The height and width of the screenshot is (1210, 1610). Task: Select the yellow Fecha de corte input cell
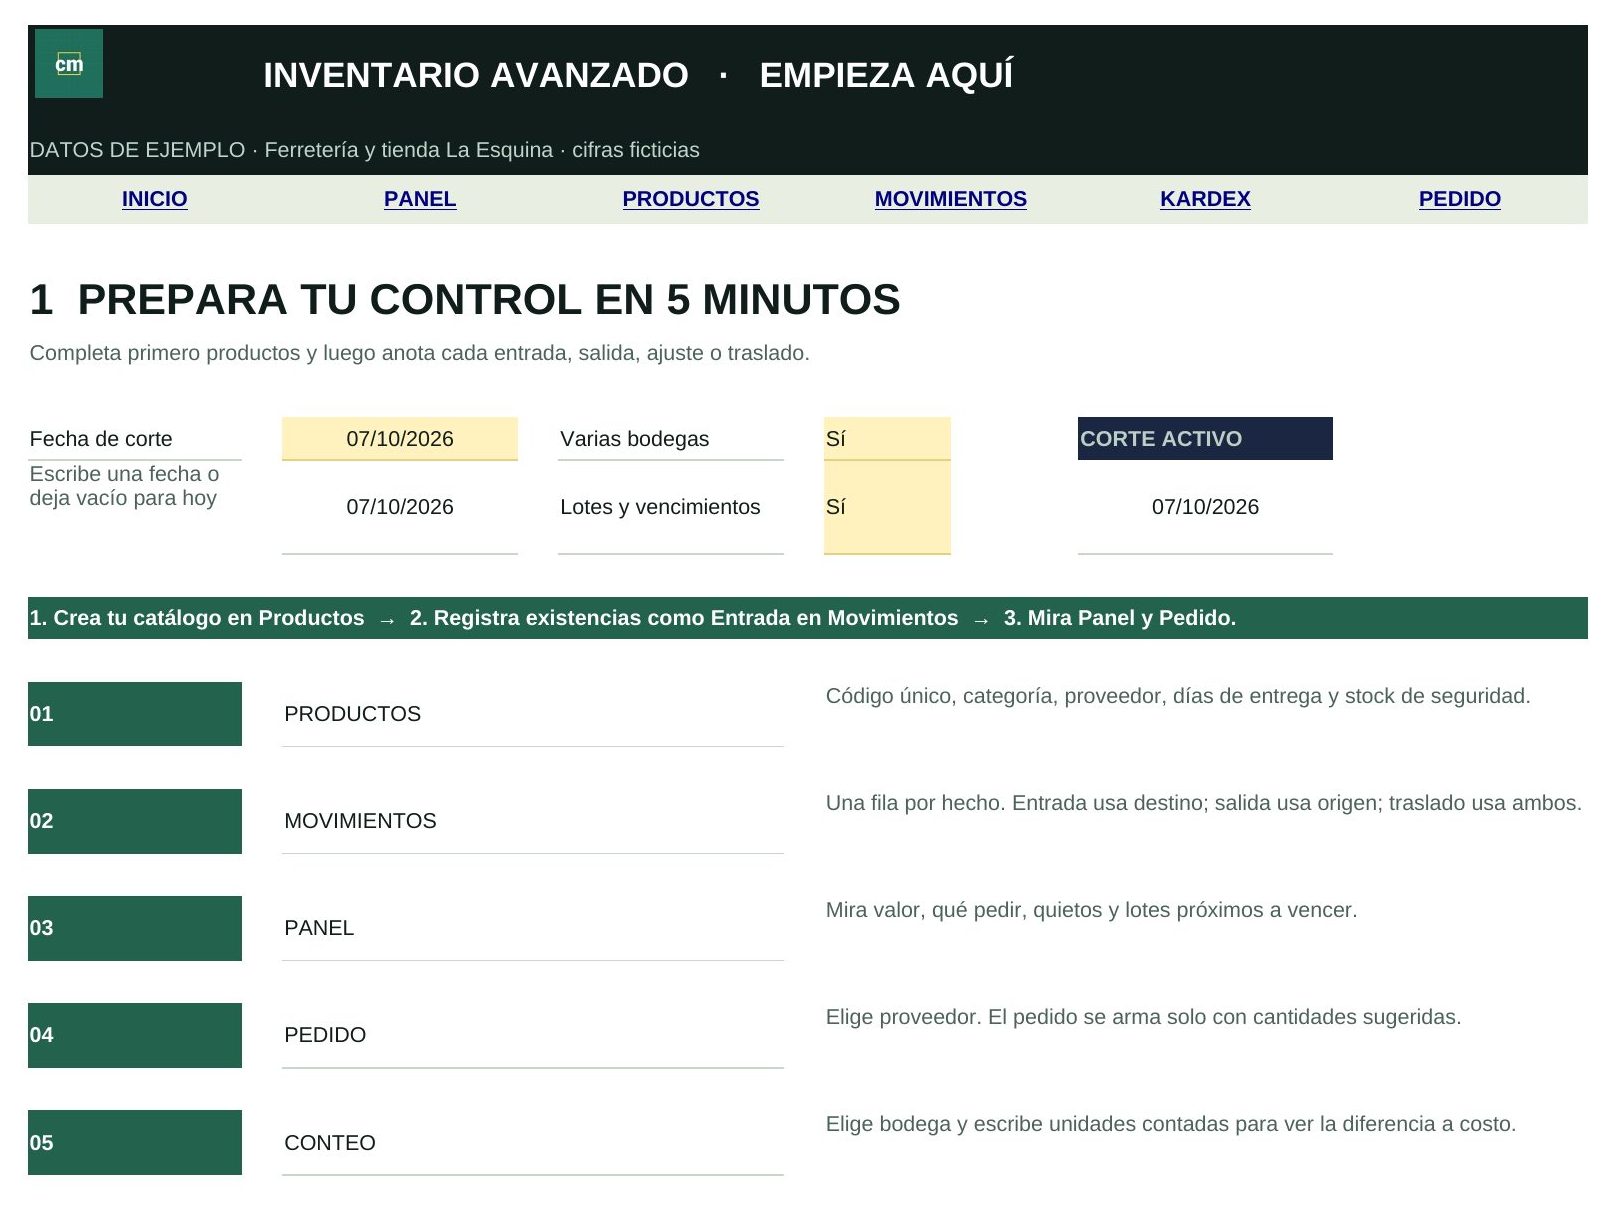400,439
